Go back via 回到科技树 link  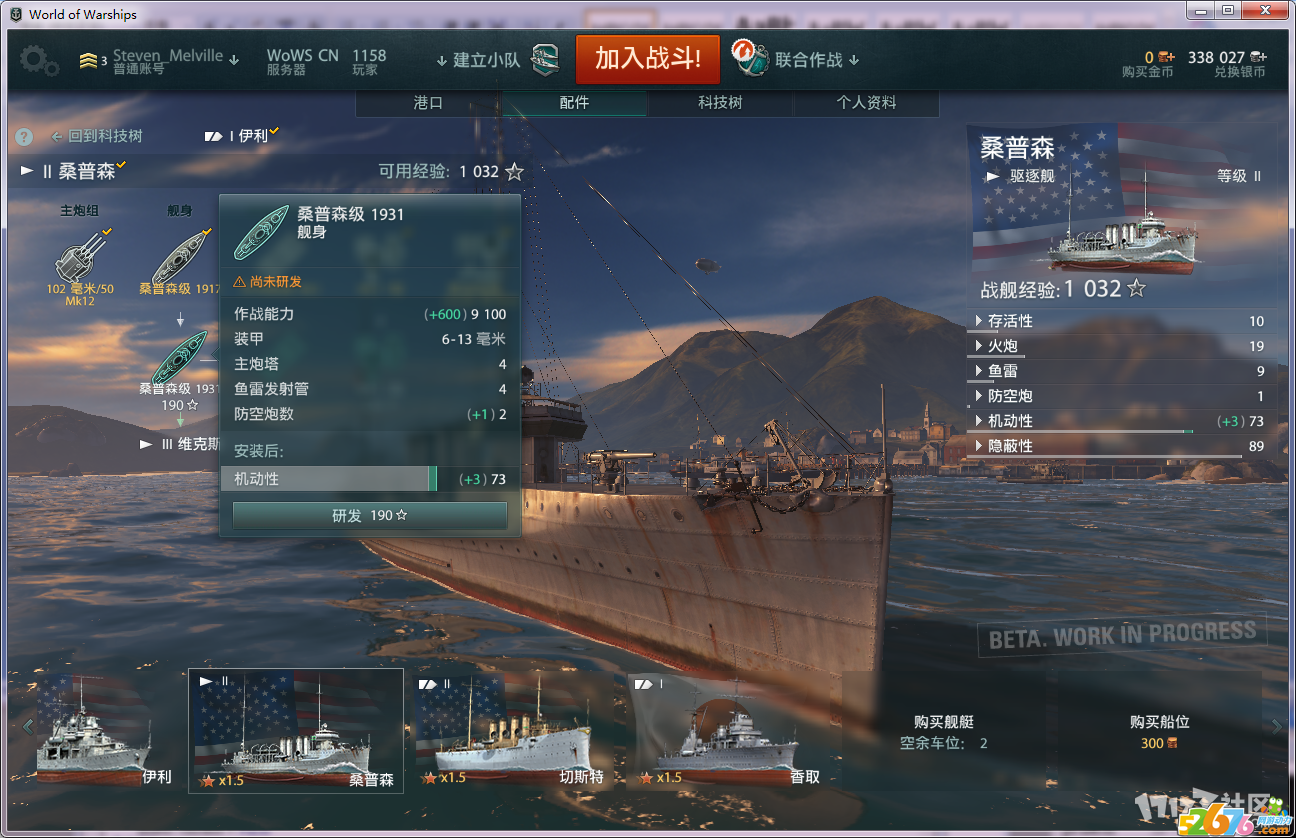(96, 136)
